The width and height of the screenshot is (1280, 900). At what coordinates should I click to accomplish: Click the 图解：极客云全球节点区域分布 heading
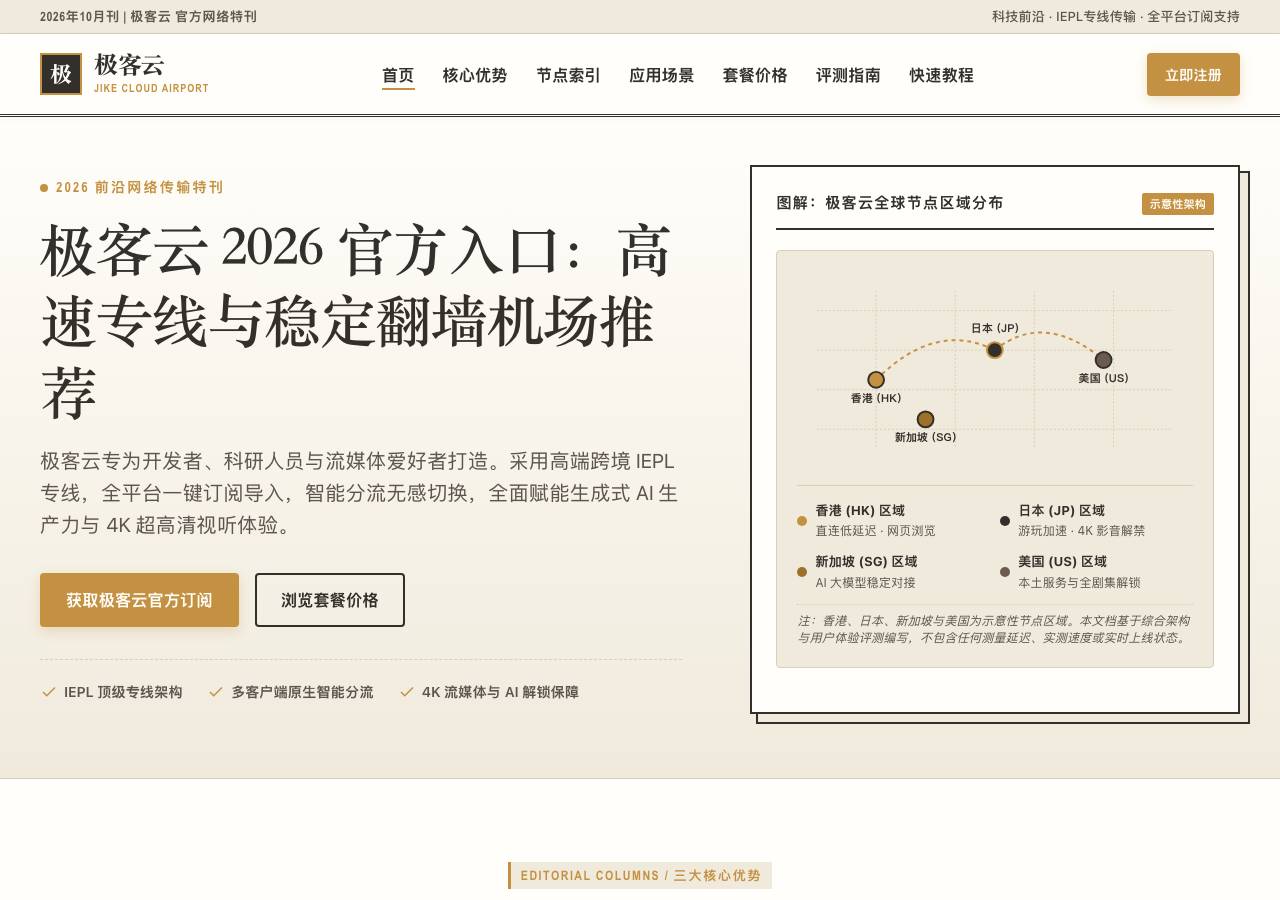890,203
